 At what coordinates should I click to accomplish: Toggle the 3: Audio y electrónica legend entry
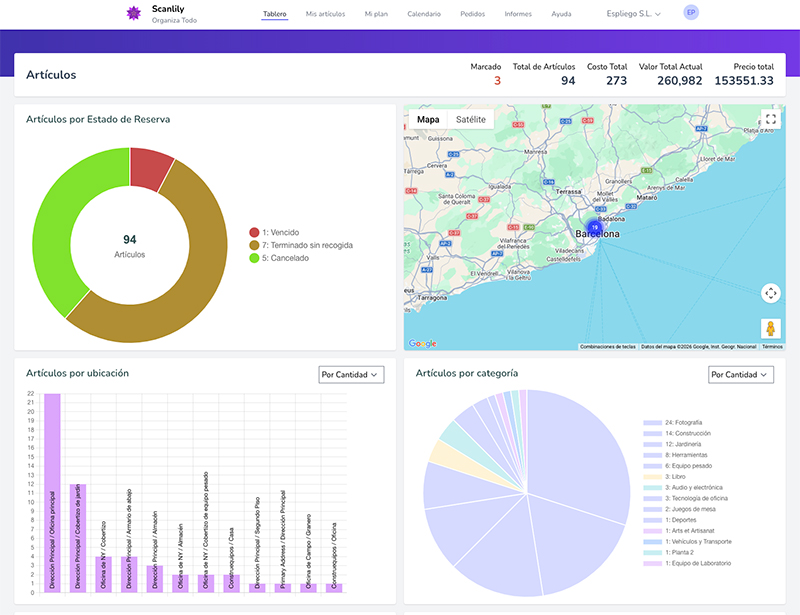pyautogui.click(x=683, y=487)
